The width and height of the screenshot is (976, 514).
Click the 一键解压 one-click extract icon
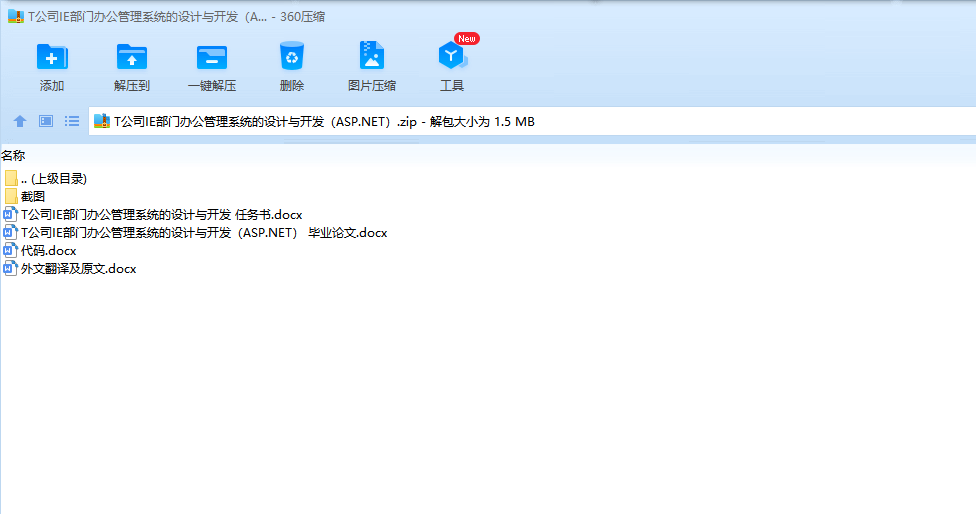(x=212, y=57)
